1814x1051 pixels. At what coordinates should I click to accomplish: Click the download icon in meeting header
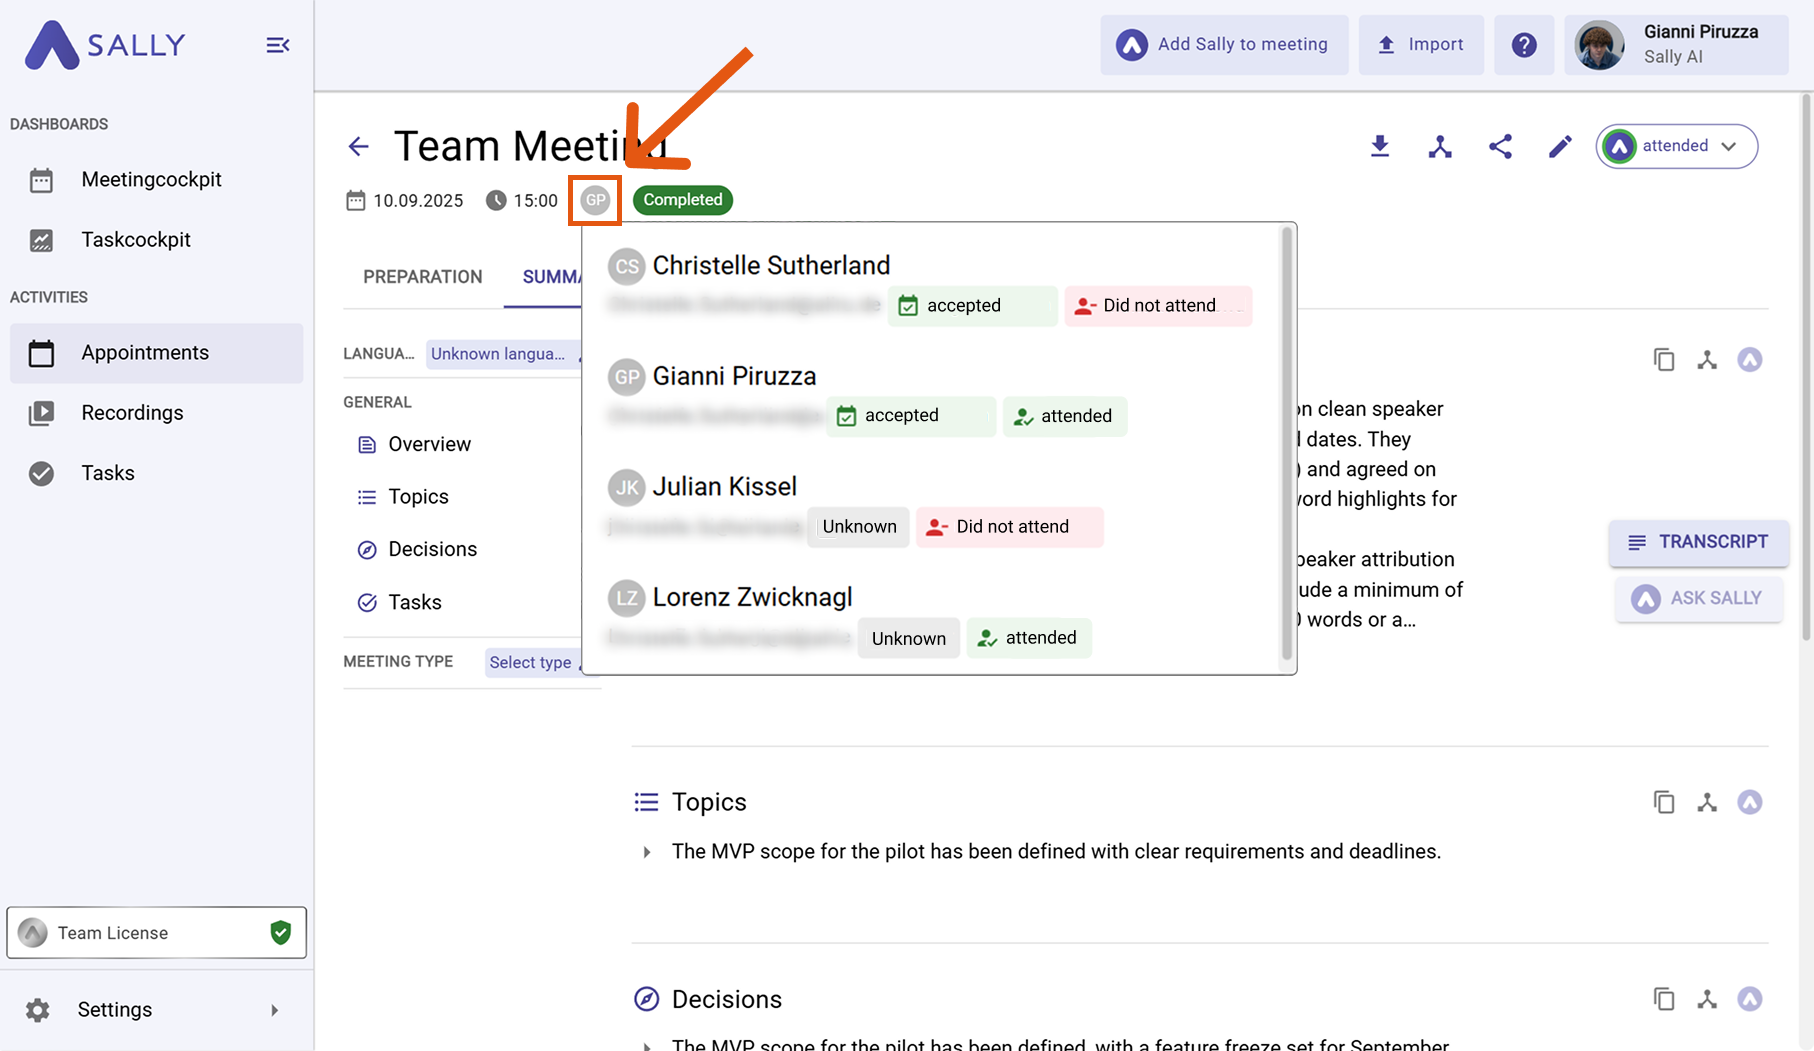tap(1379, 146)
